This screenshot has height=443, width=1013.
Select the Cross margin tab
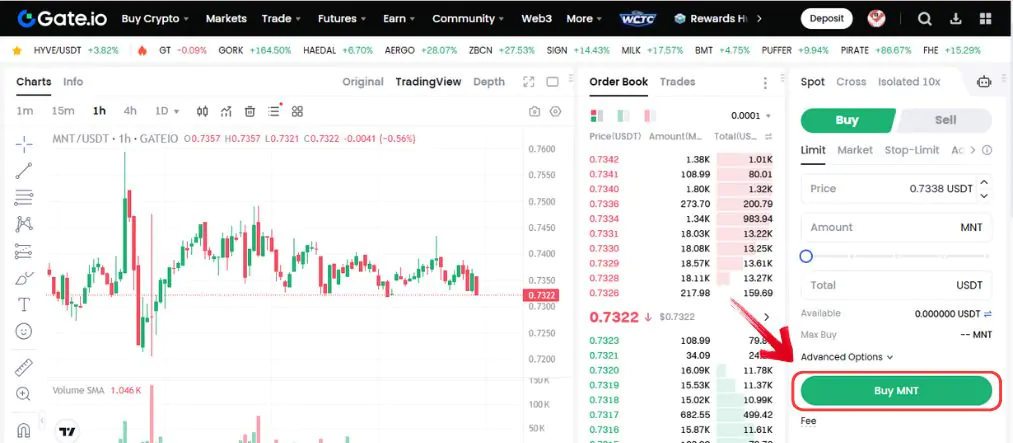(x=851, y=82)
